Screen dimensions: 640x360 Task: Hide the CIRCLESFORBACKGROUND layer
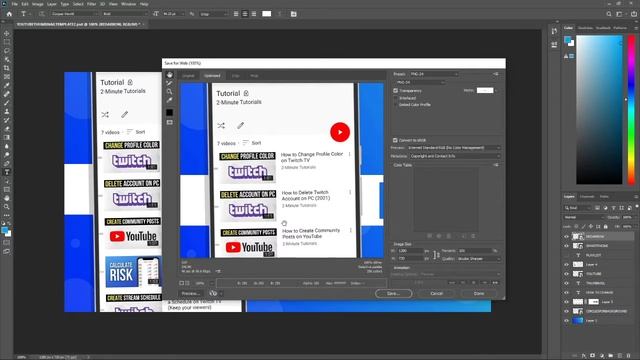tap(566, 311)
